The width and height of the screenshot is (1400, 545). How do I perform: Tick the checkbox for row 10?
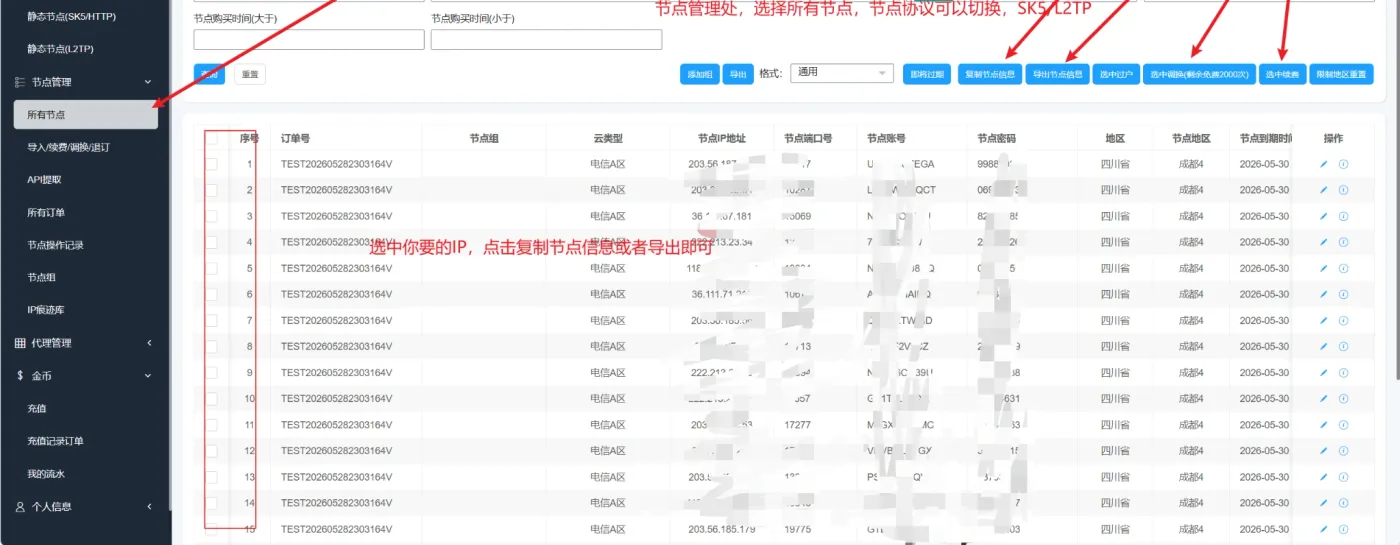point(212,399)
